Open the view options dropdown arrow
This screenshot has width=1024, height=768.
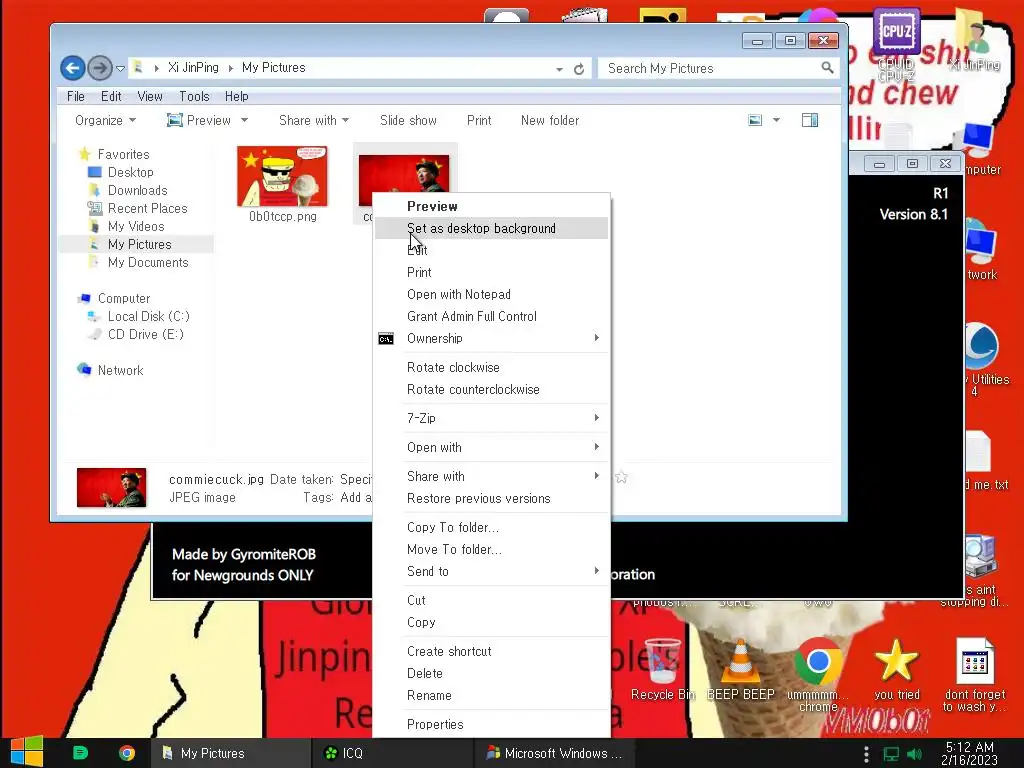tap(776, 120)
